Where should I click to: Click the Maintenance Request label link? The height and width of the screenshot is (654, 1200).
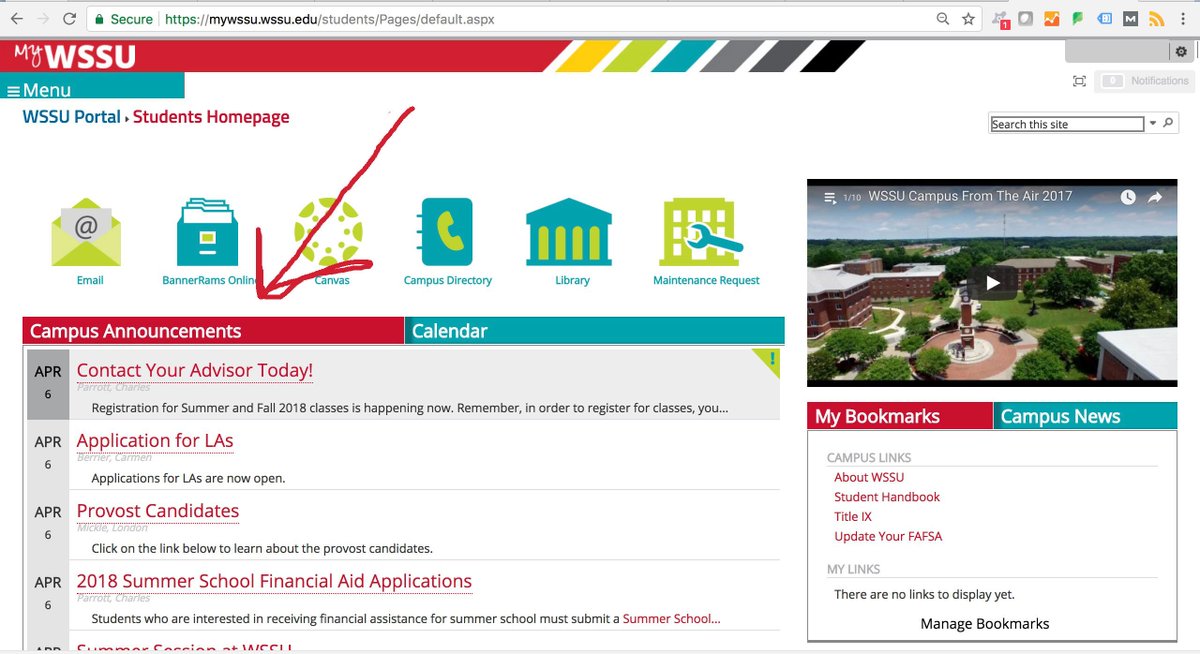[706, 281]
